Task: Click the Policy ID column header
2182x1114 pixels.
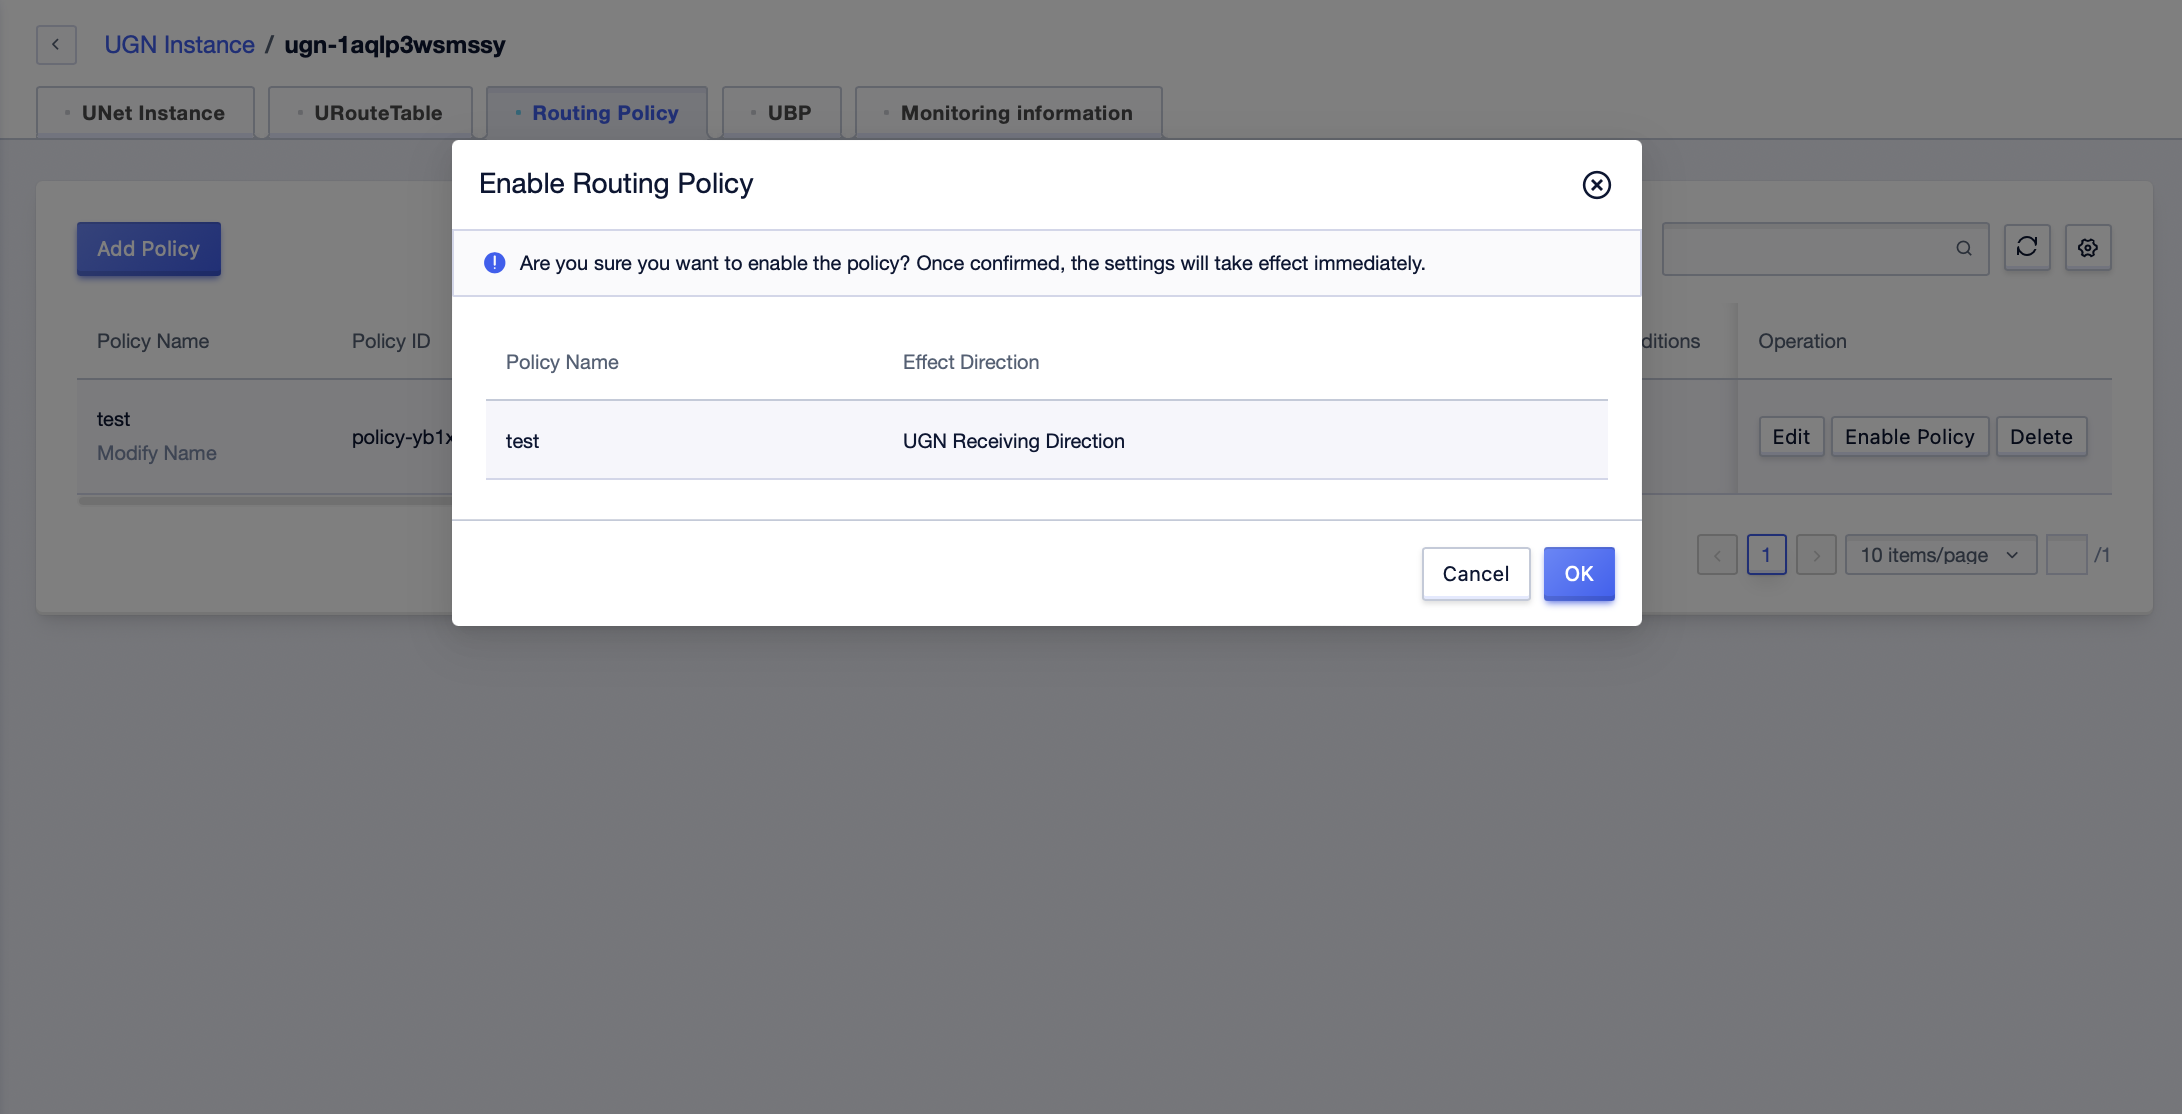Action: click(x=390, y=341)
